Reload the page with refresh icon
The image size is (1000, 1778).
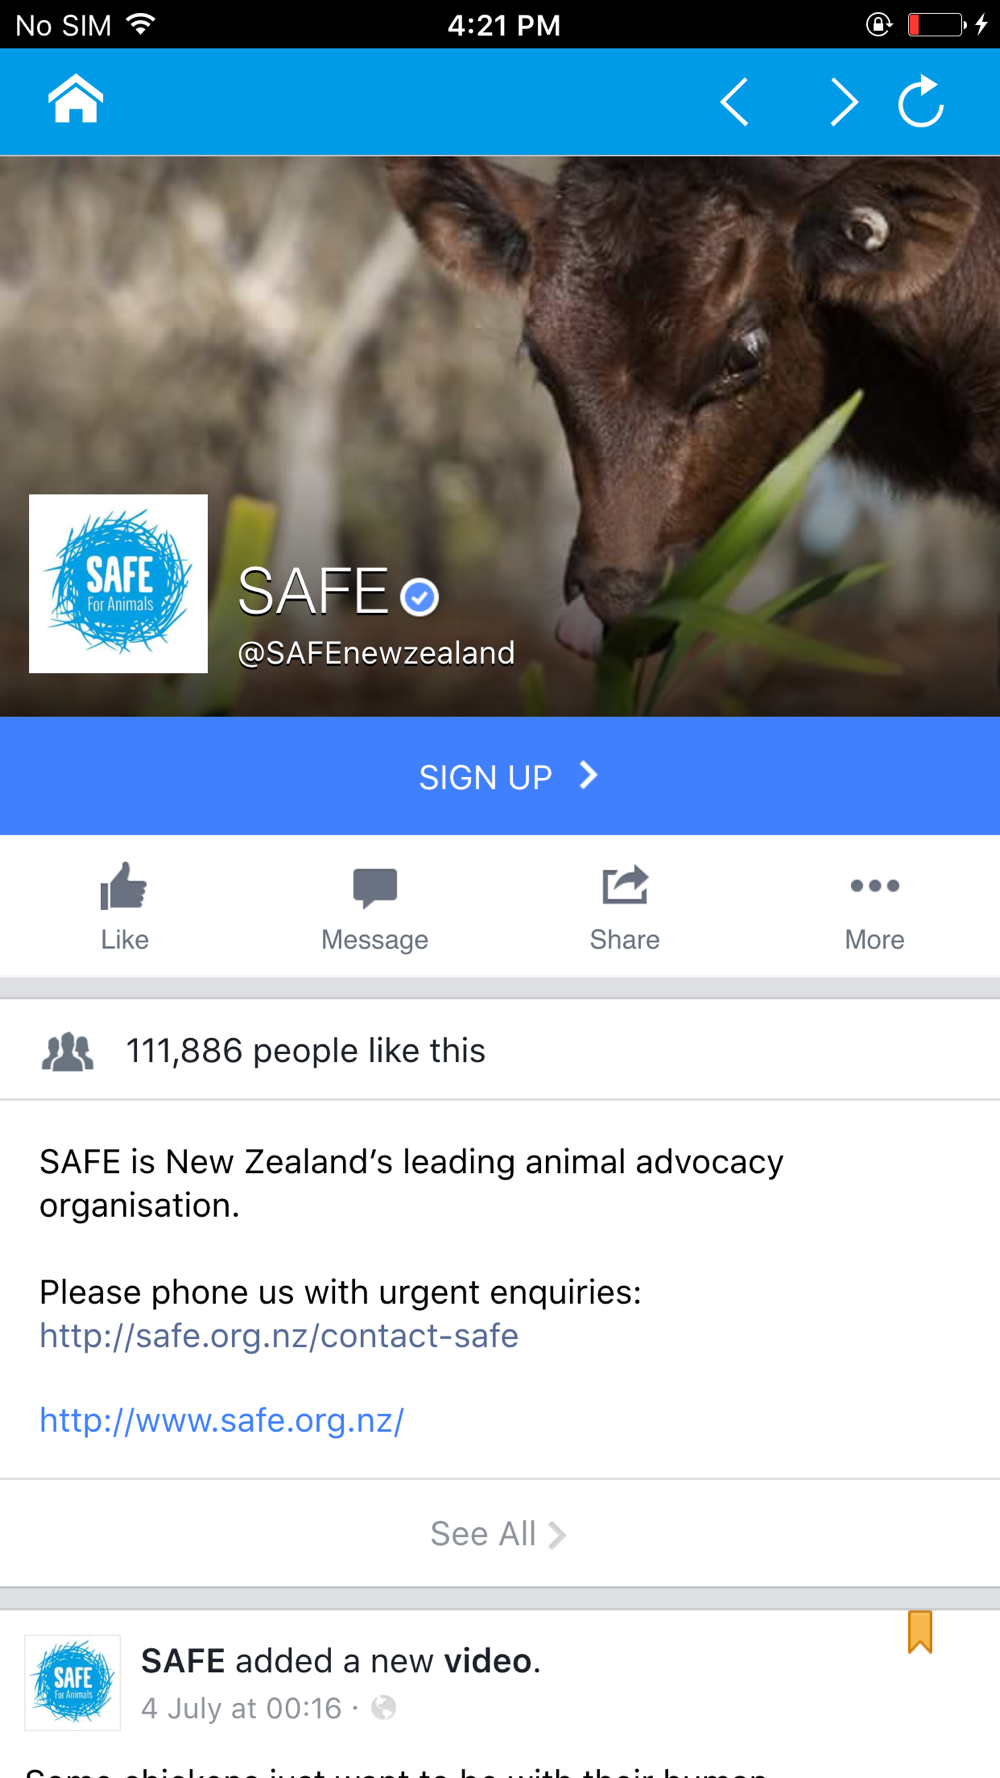point(921,101)
